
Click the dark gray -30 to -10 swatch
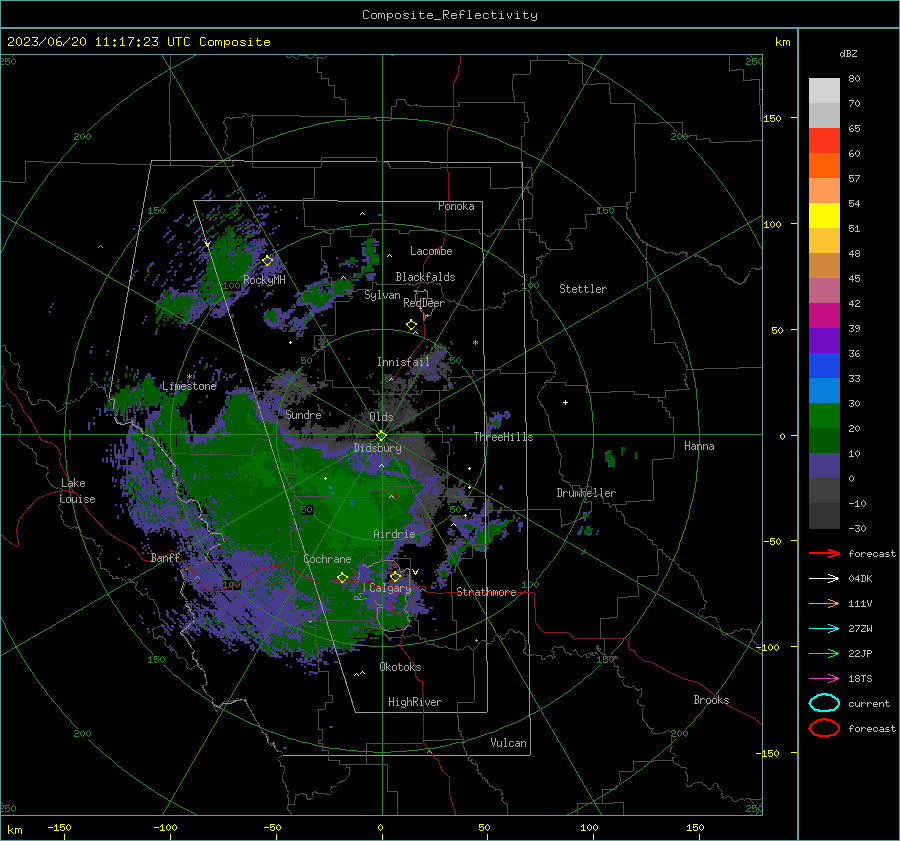pos(824,516)
